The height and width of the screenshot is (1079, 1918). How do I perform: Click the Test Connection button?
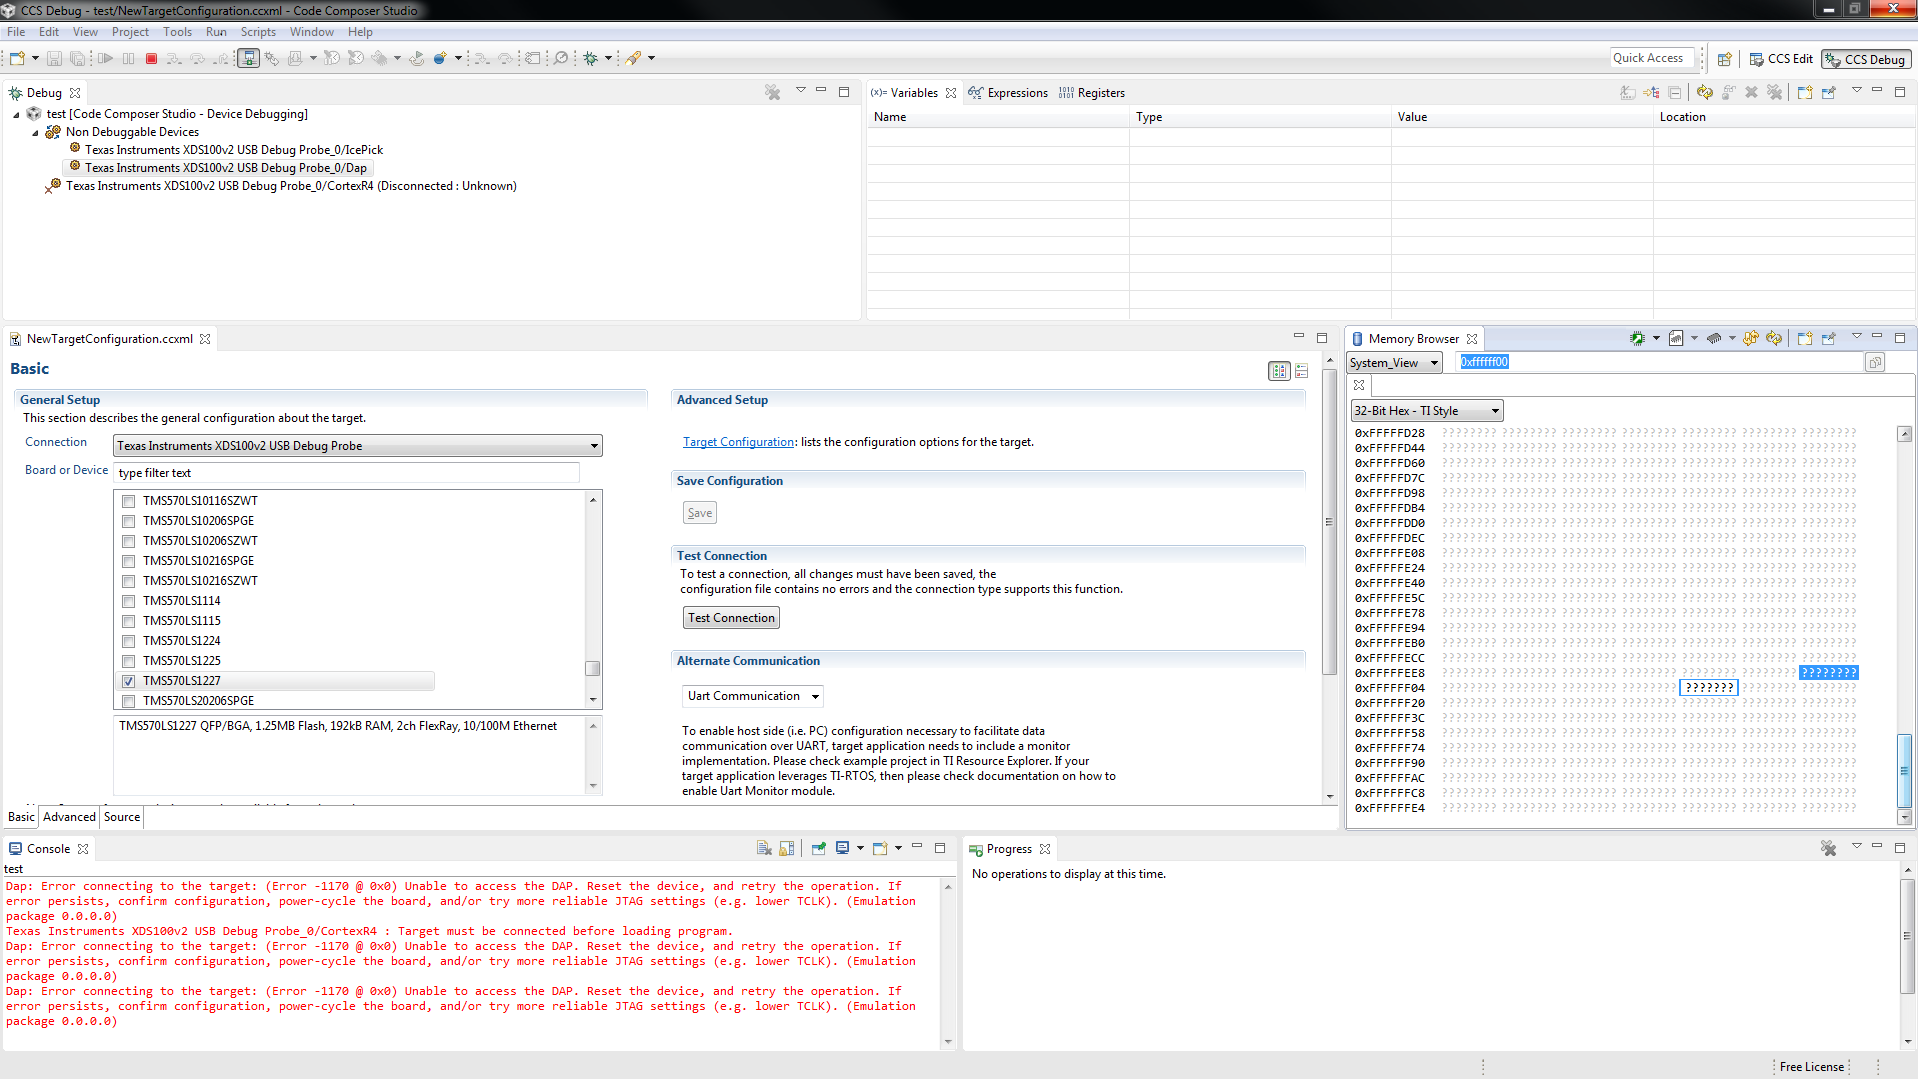(x=731, y=618)
